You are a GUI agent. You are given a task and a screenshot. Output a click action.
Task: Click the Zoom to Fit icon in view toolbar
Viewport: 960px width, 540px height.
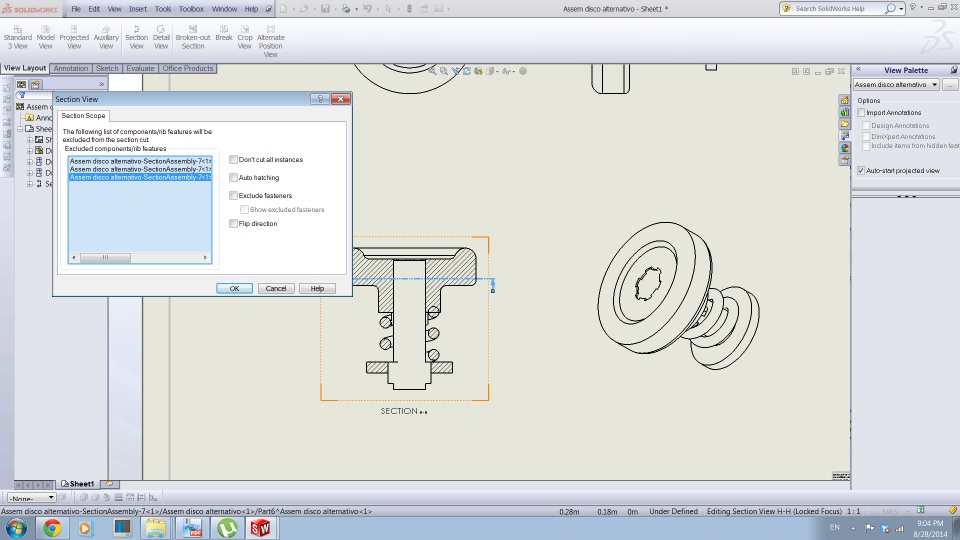(x=432, y=71)
